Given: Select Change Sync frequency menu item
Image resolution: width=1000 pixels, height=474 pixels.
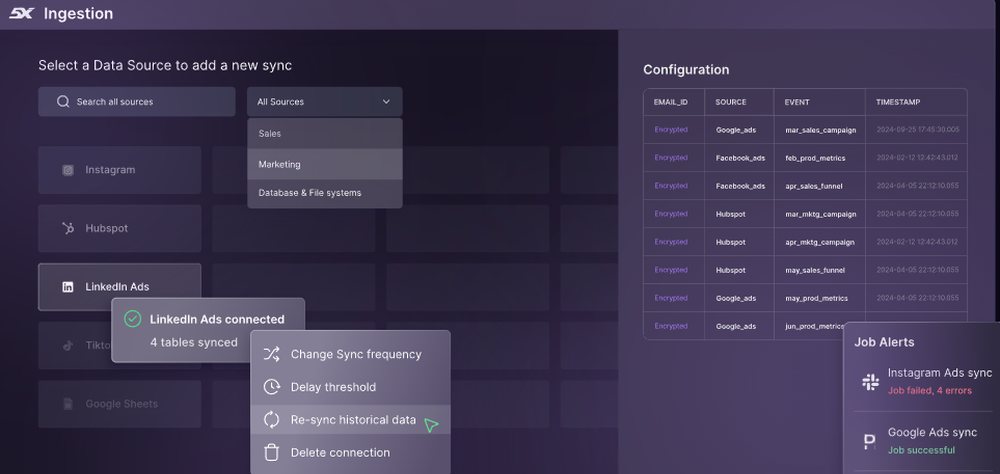Looking at the screenshot, I should (350, 354).
